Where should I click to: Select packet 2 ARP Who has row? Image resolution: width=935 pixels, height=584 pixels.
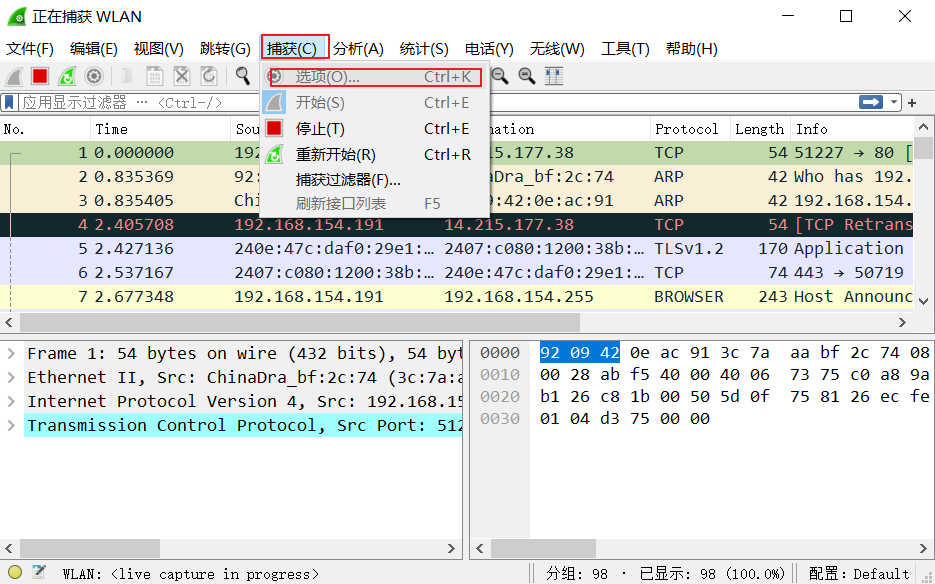(457, 177)
